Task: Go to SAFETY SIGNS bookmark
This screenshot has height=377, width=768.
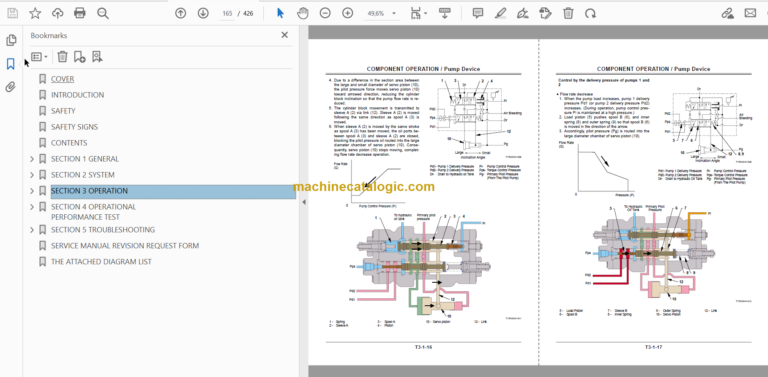Action: point(74,127)
